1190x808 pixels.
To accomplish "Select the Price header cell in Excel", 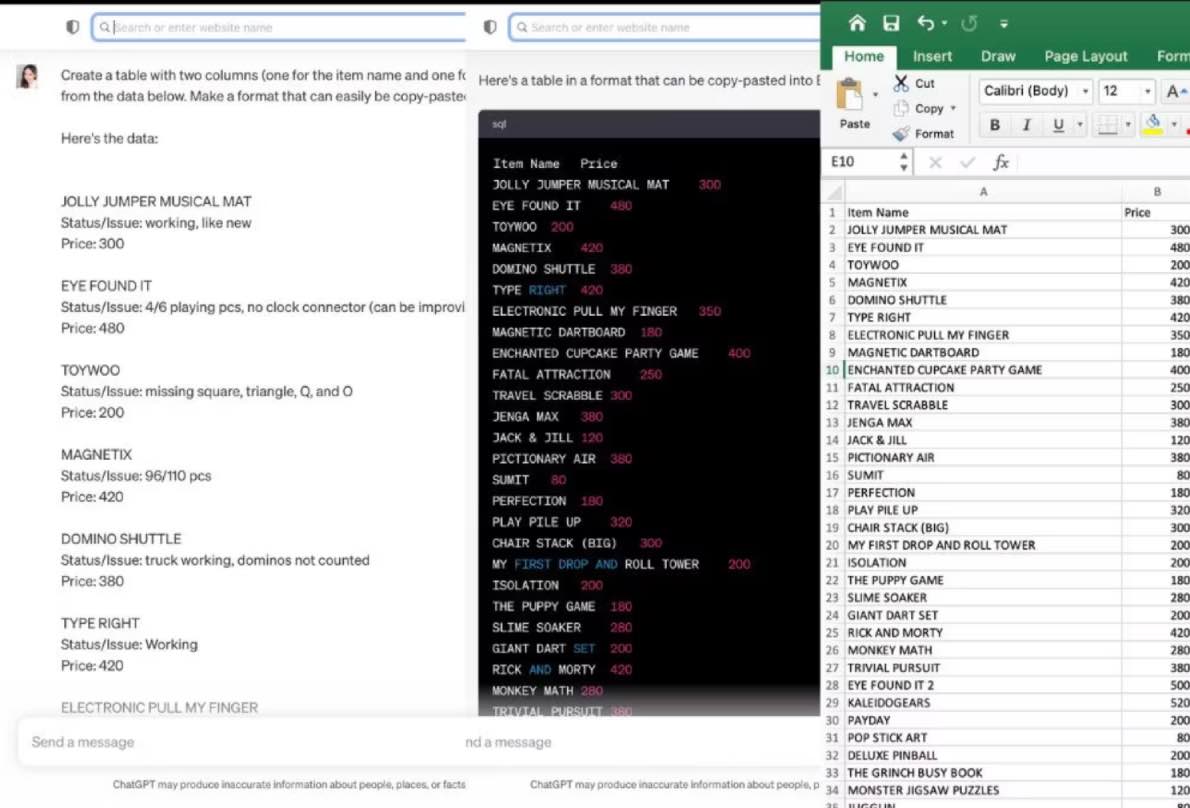I will [x=1156, y=212].
